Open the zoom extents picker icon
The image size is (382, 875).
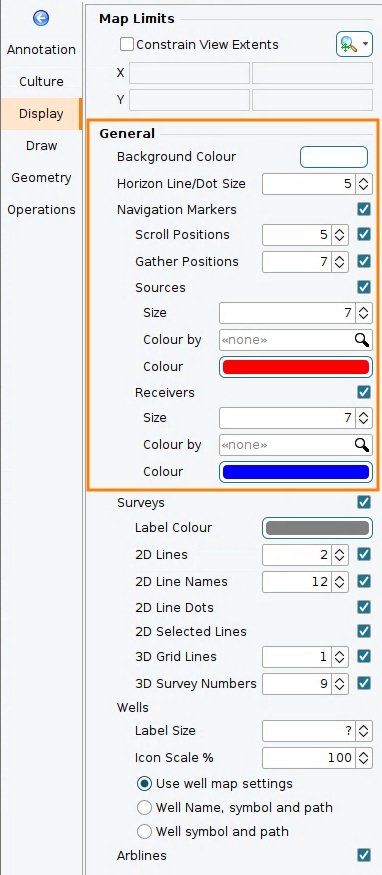(348, 44)
